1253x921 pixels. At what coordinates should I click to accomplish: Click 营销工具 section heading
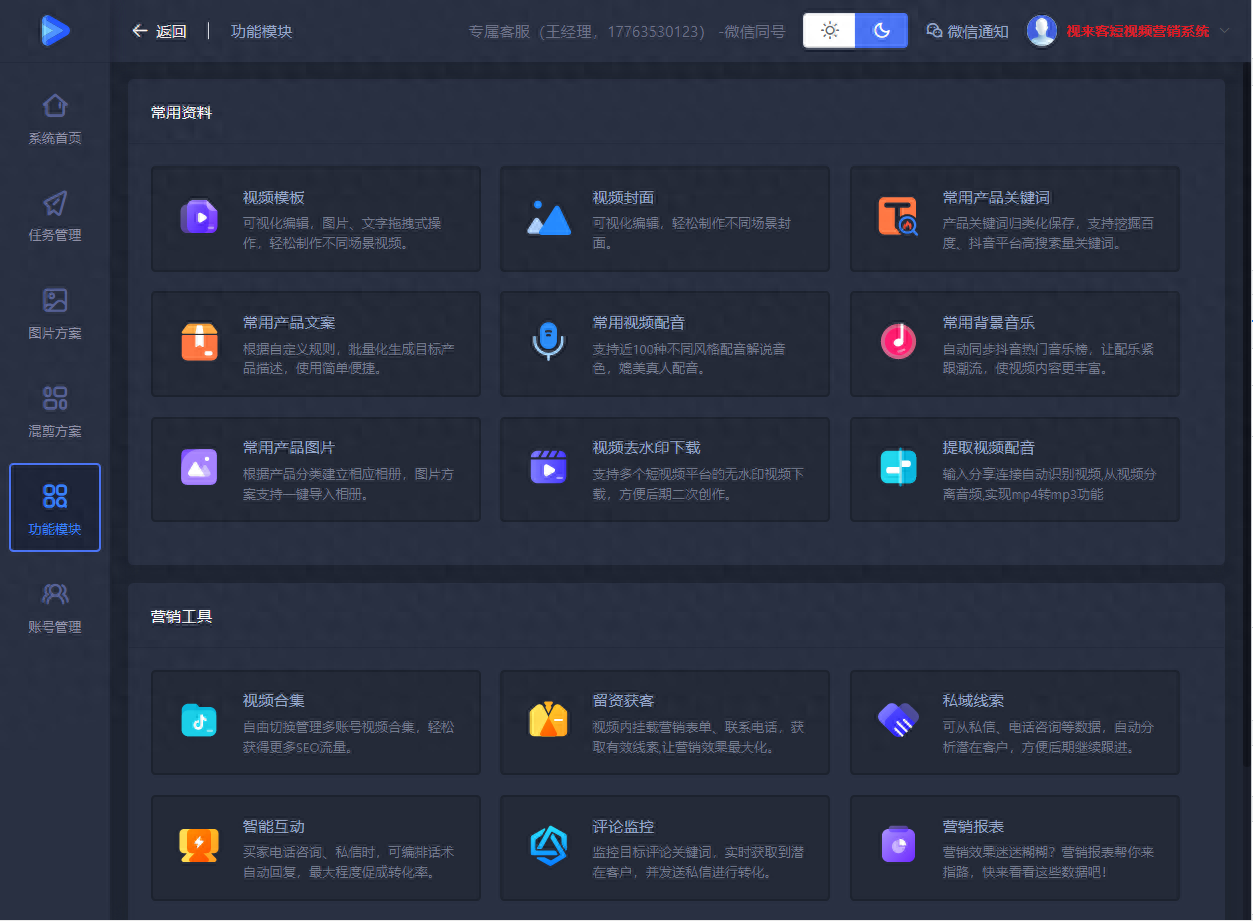181,616
